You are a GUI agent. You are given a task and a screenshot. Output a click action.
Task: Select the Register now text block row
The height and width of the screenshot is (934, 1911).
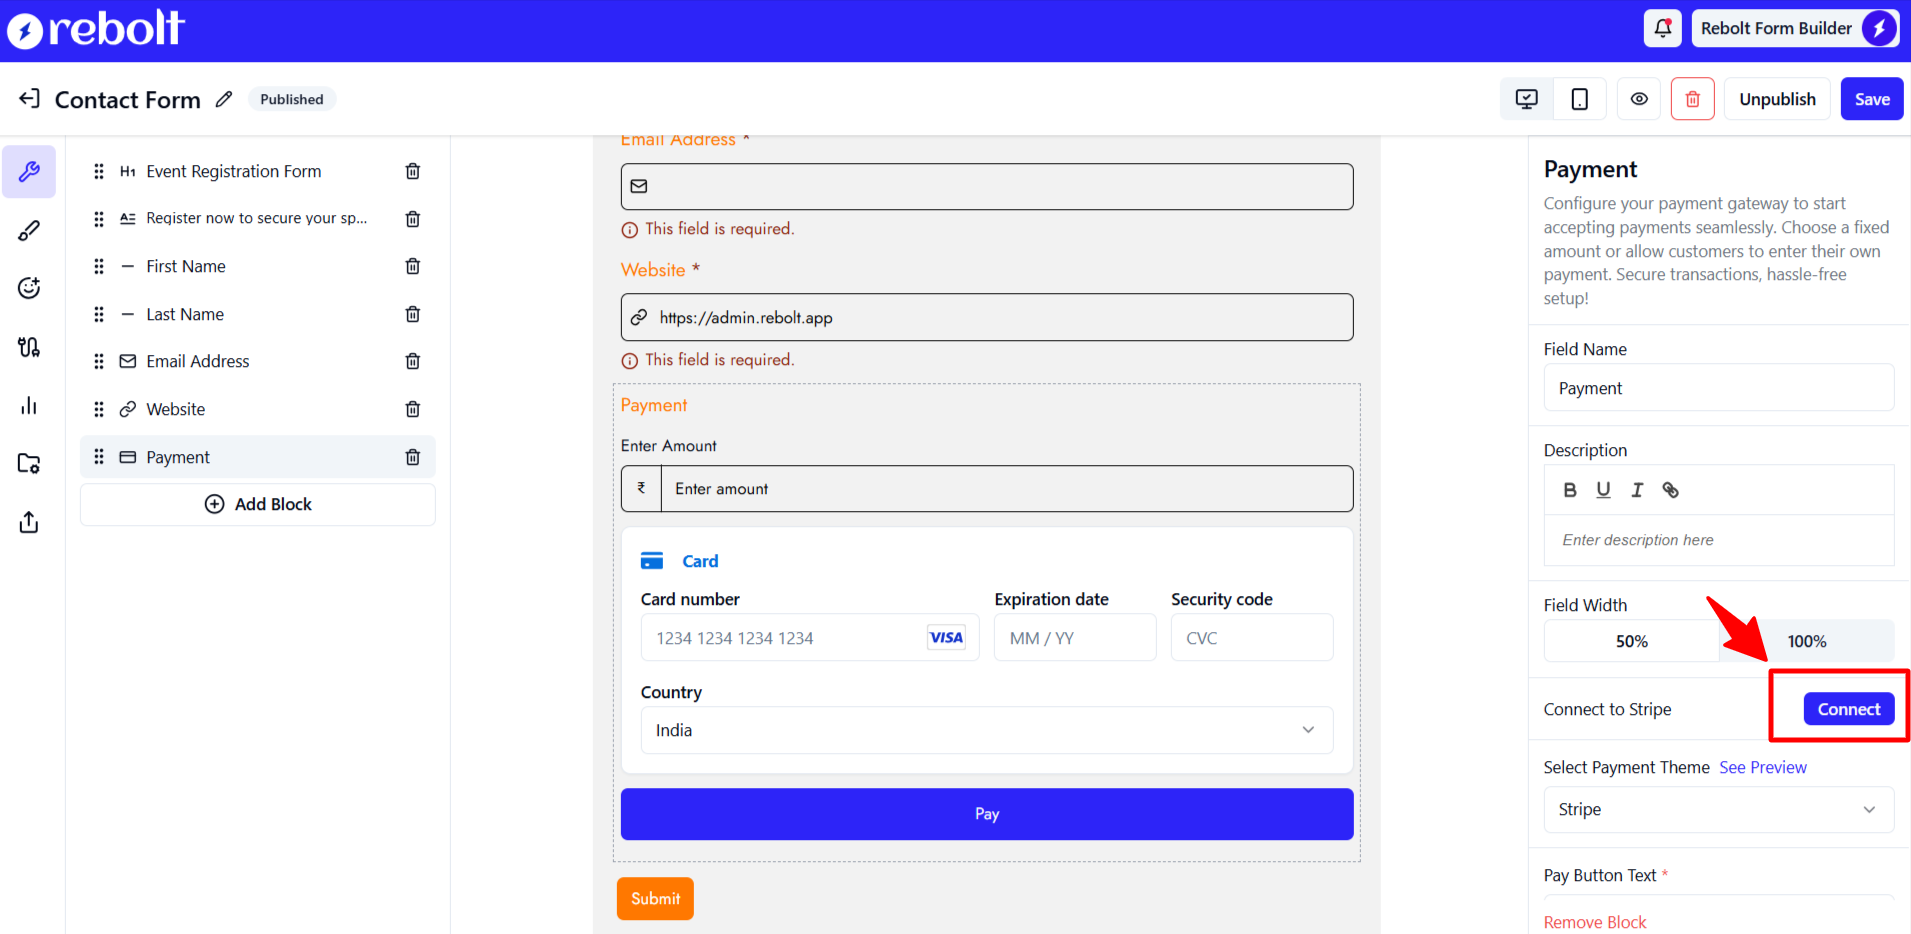[x=257, y=218]
